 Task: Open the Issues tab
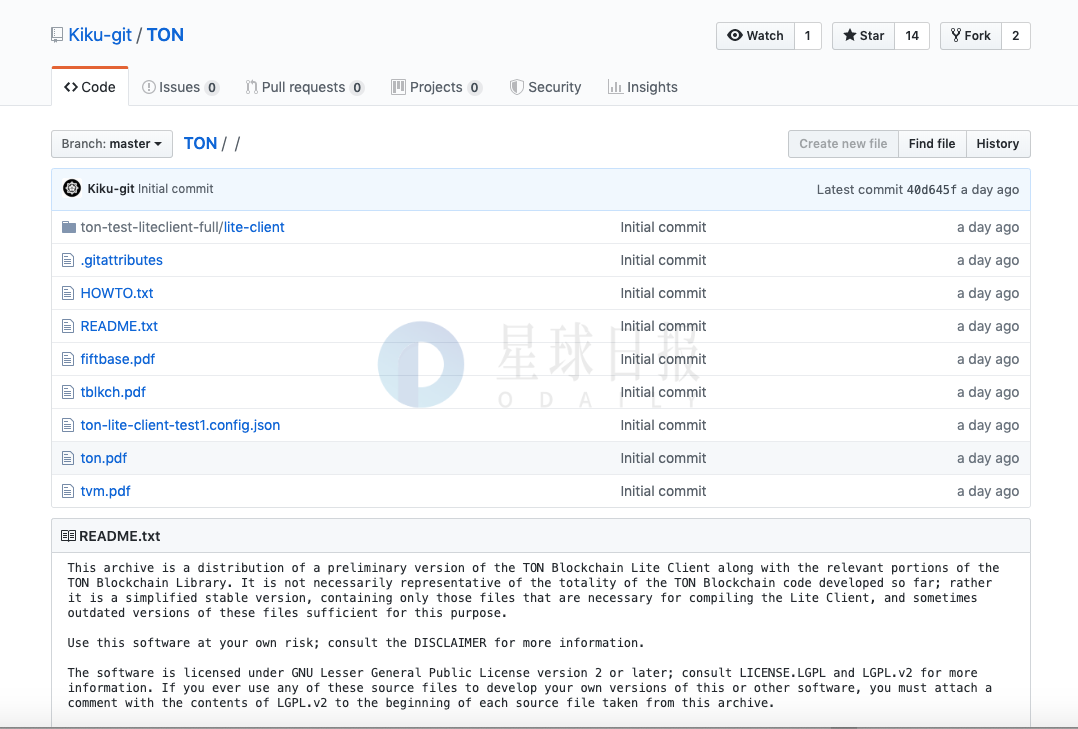(180, 87)
